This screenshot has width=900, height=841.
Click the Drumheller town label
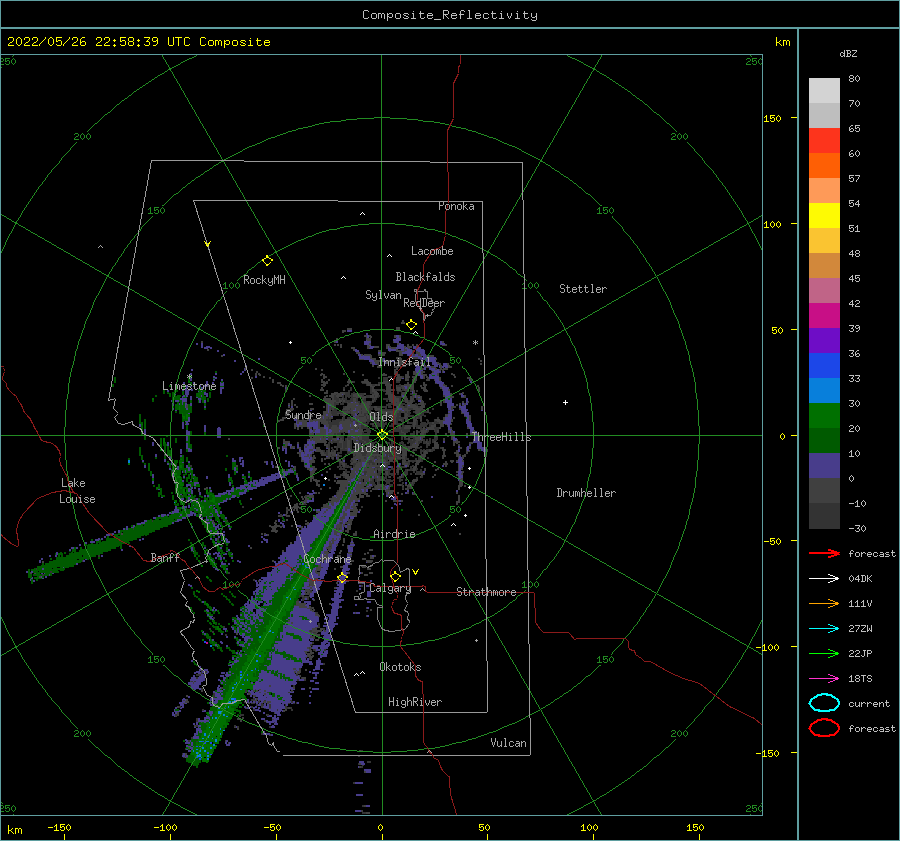[586, 493]
